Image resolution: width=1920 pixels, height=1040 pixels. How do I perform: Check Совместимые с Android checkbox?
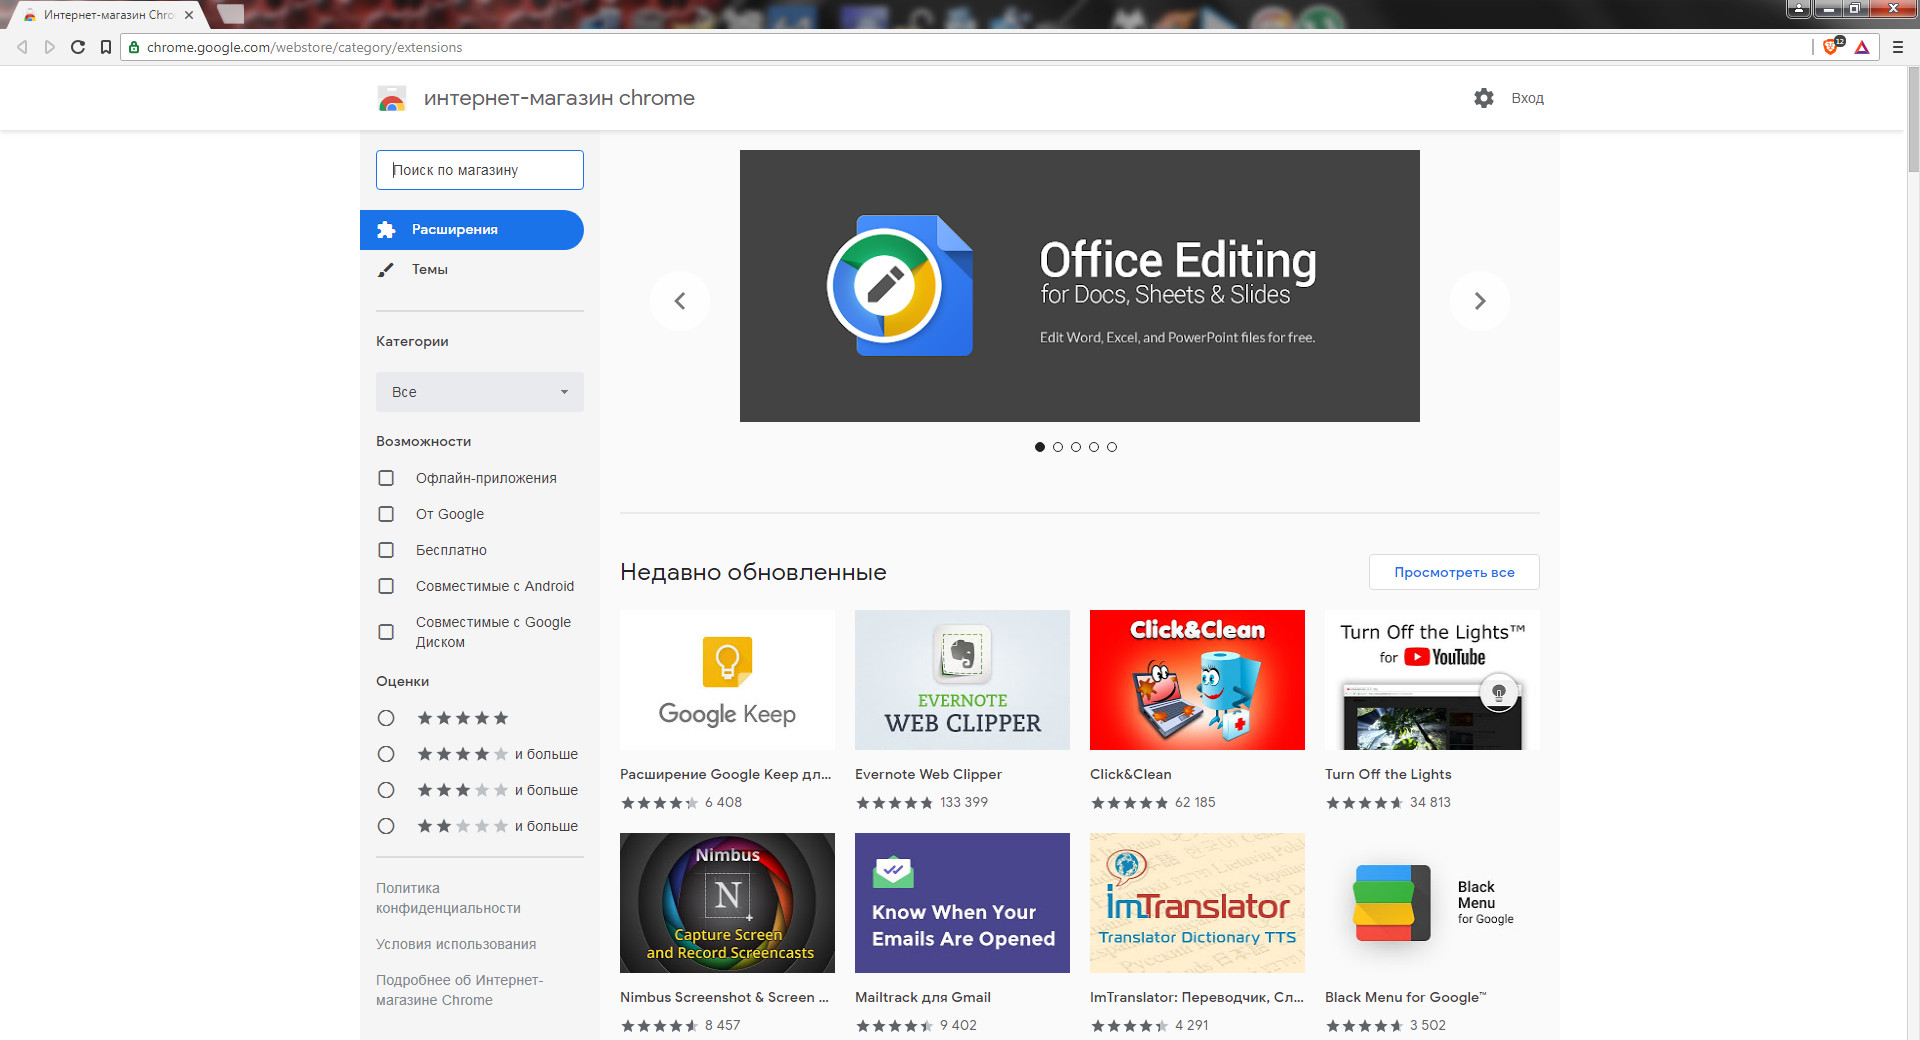[x=386, y=586]
